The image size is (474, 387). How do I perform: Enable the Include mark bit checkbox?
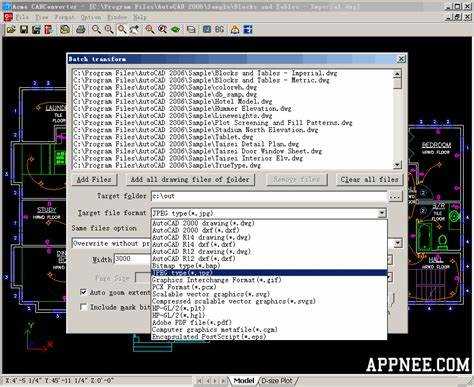click(x=83, y=307)
